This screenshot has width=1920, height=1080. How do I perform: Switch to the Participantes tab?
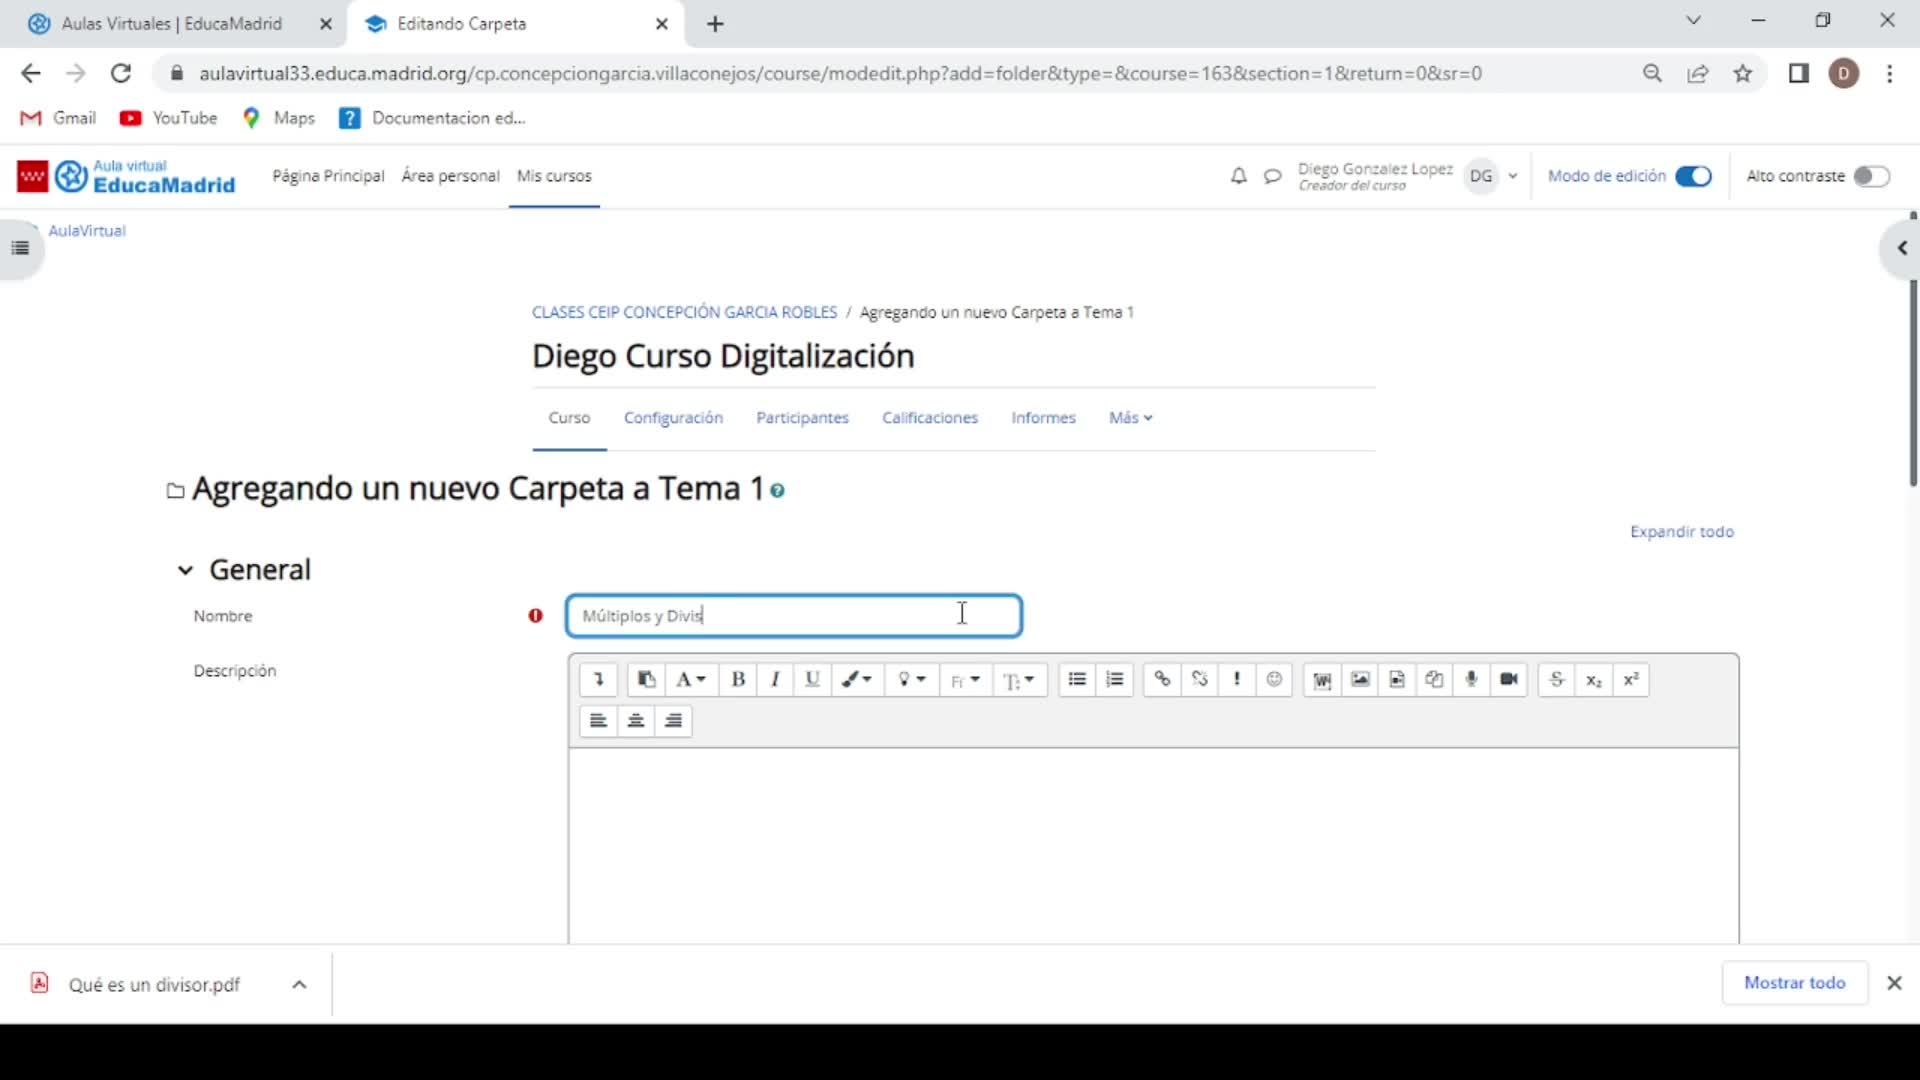[802, 418]
